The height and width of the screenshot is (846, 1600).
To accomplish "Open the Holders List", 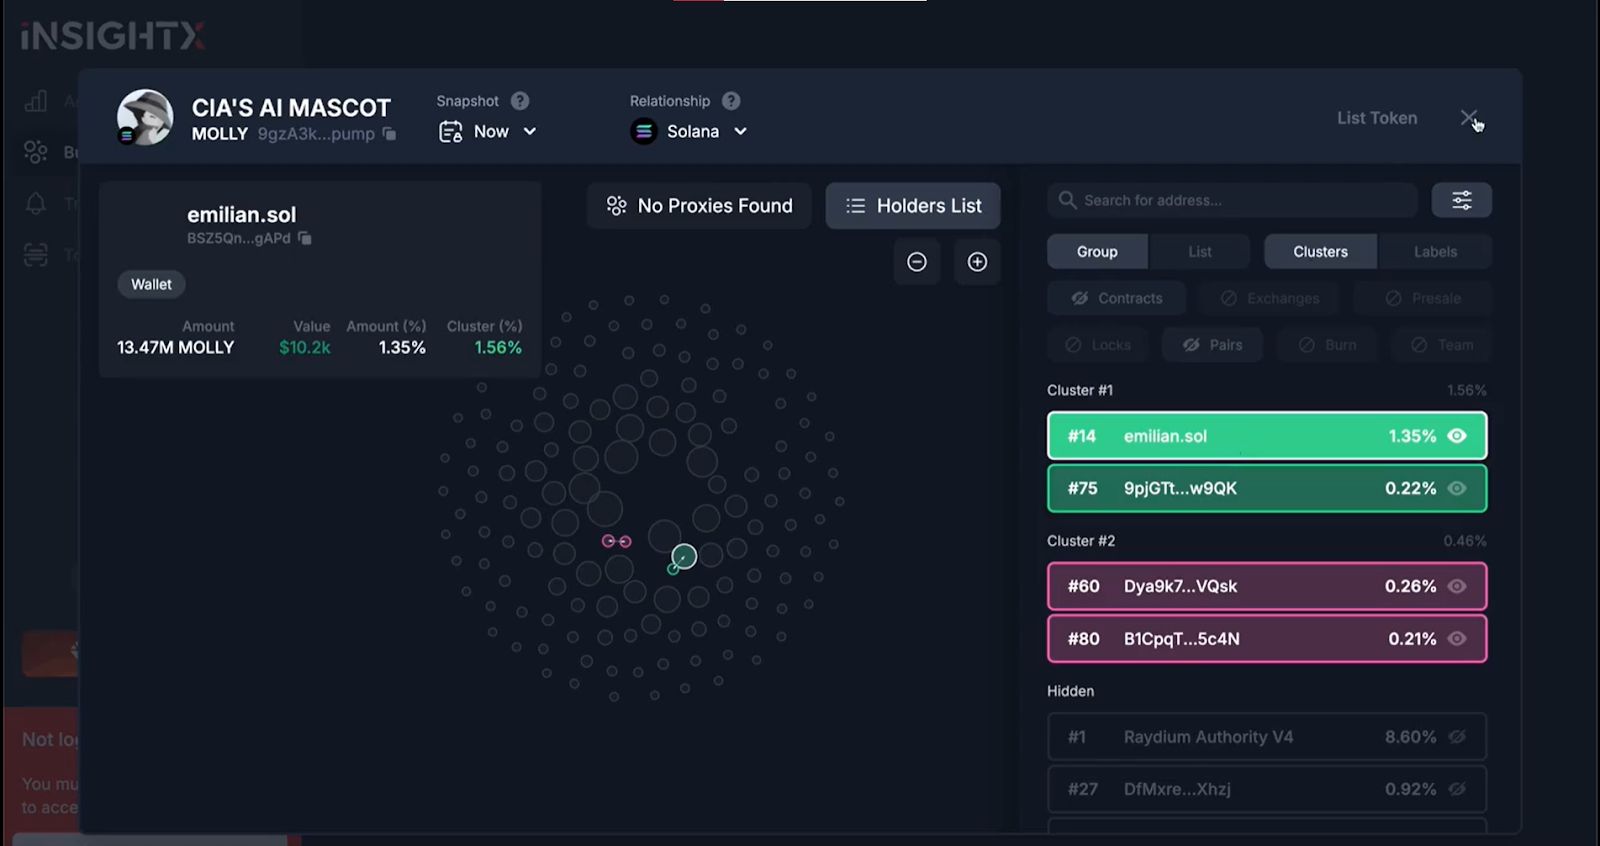I will [x=913, y=206].
